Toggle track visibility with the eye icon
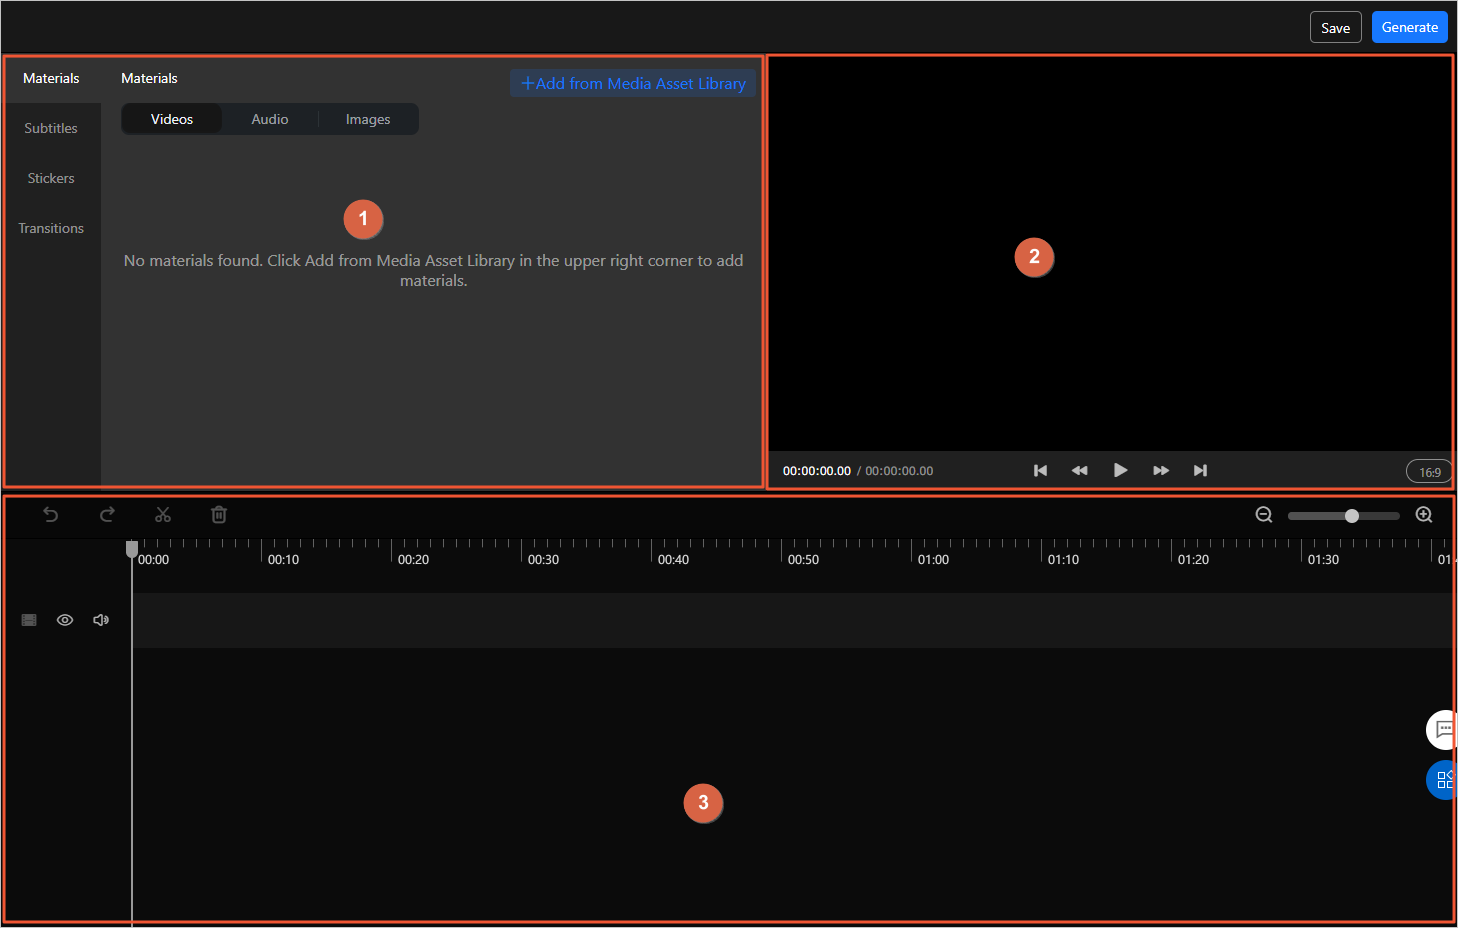Viewport: 1458px width, 928px height. click(65, 620)
